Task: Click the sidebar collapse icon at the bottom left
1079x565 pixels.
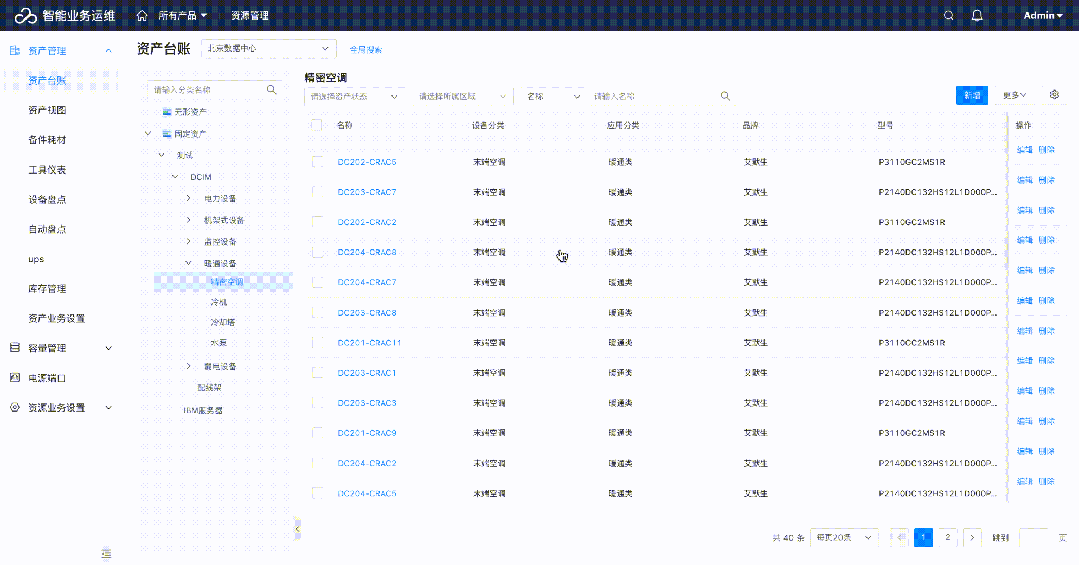Action: pyautogui.click(x=106, y=553)
